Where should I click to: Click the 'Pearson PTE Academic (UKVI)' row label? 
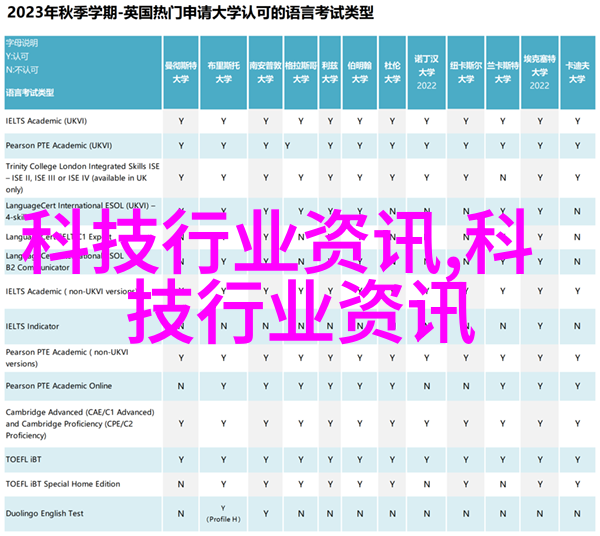point(59,145)
